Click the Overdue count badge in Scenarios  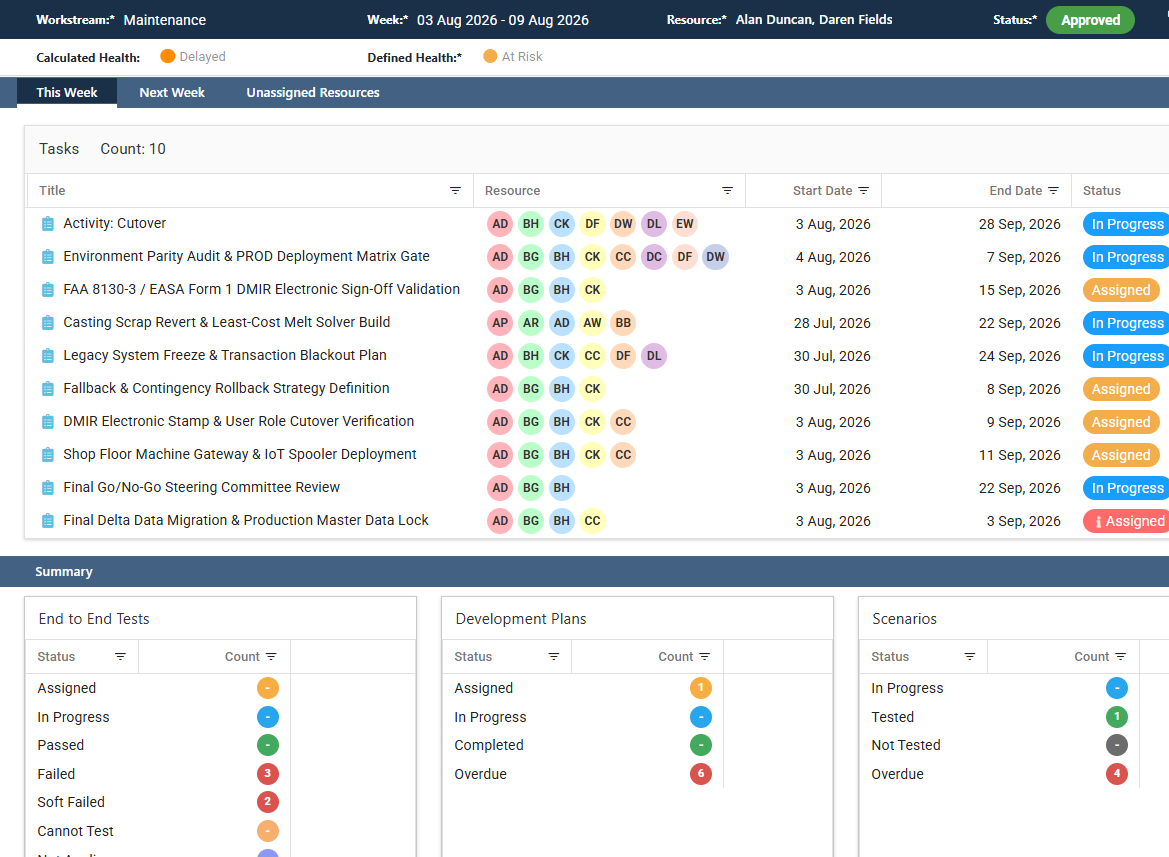pos(1117,774)
